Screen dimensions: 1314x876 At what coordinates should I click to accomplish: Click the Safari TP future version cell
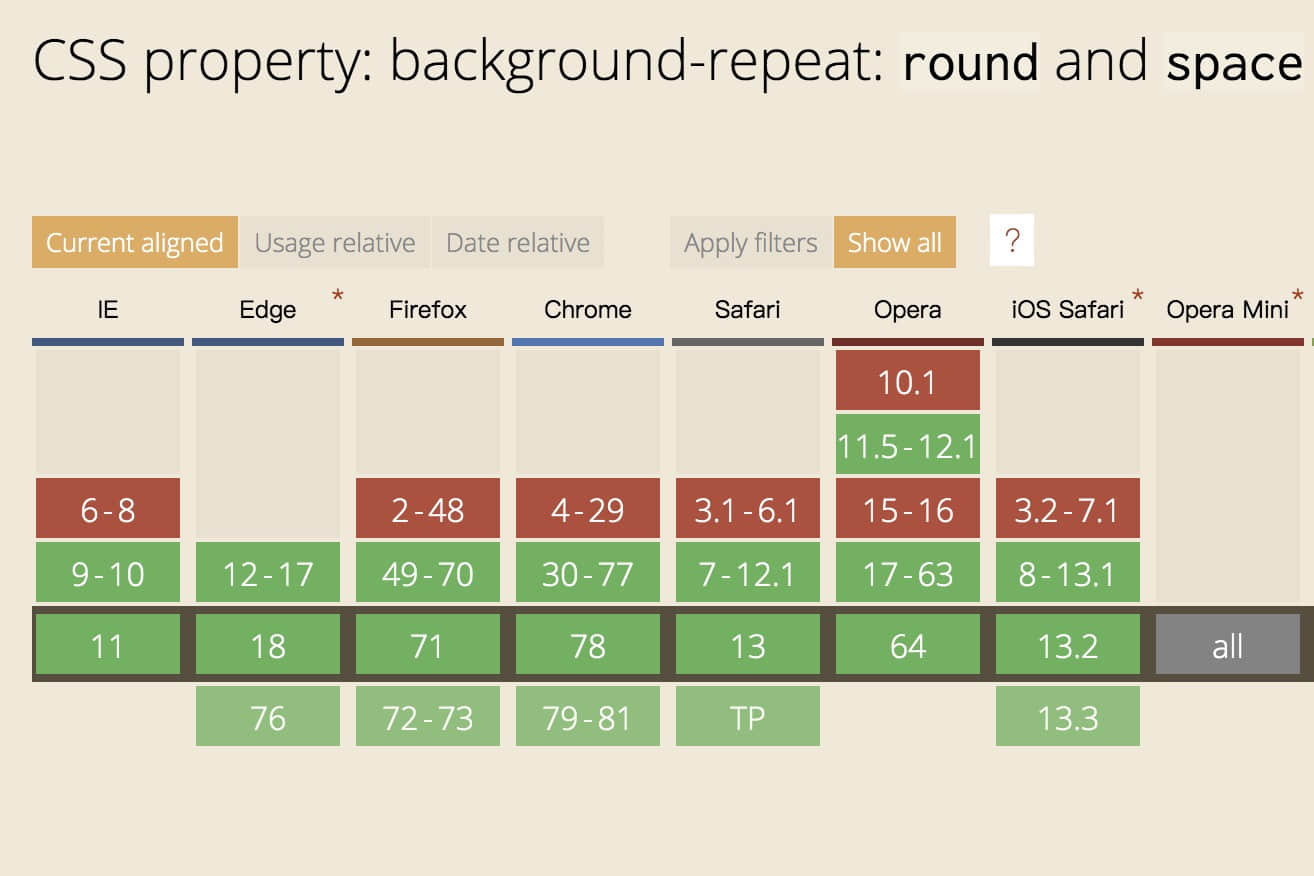(x=748, y=716)
